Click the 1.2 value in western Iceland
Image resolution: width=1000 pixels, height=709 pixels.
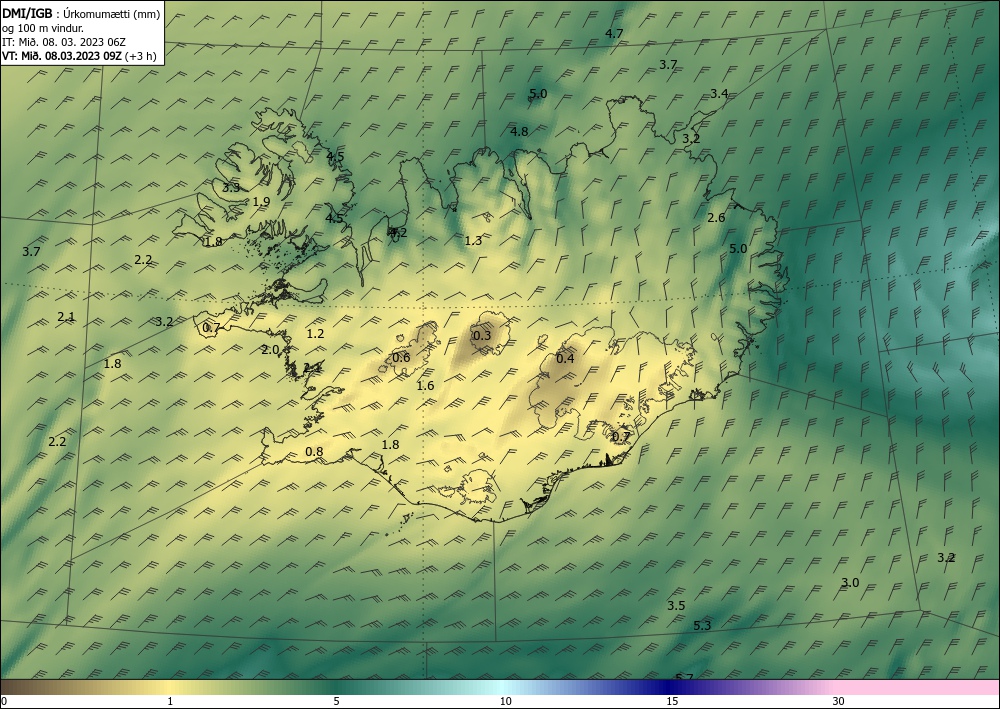315,333
